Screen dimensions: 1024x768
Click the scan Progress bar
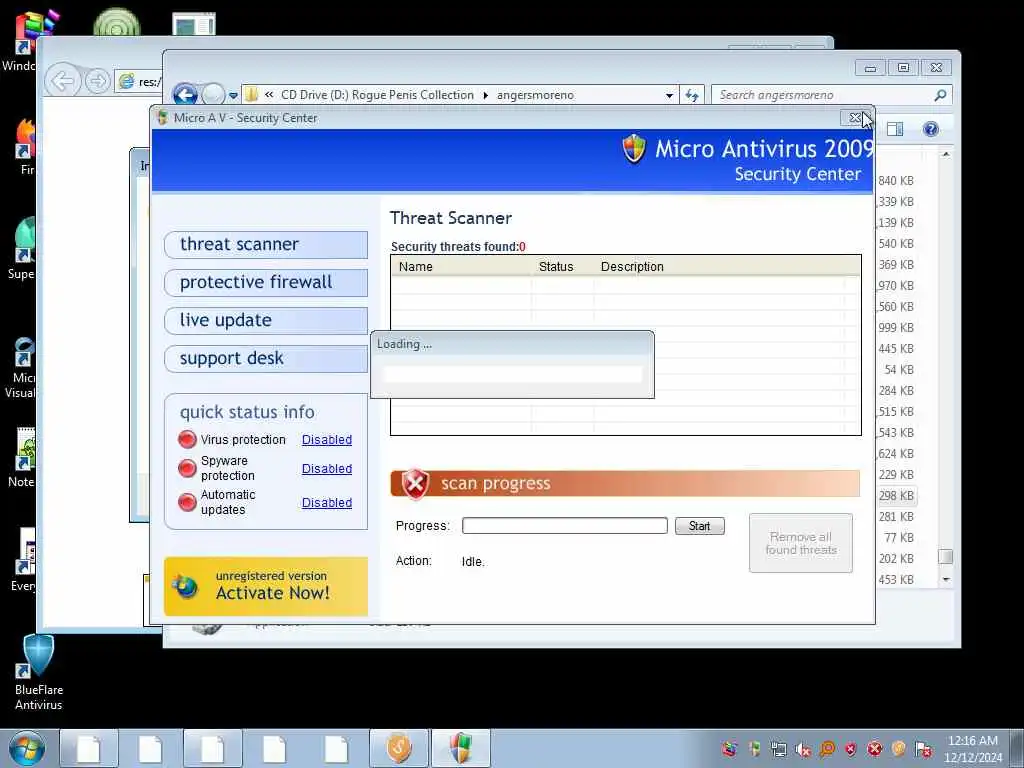point(564,526)
